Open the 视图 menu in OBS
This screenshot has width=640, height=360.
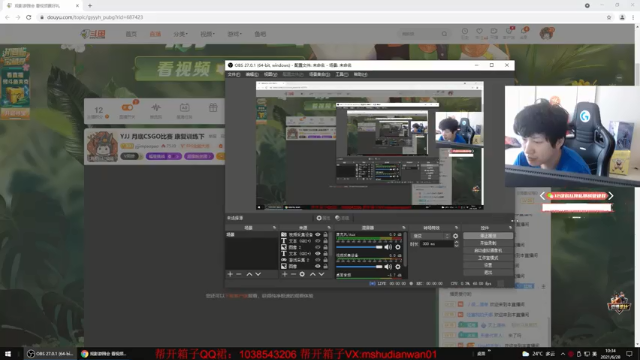coord(270,74)
